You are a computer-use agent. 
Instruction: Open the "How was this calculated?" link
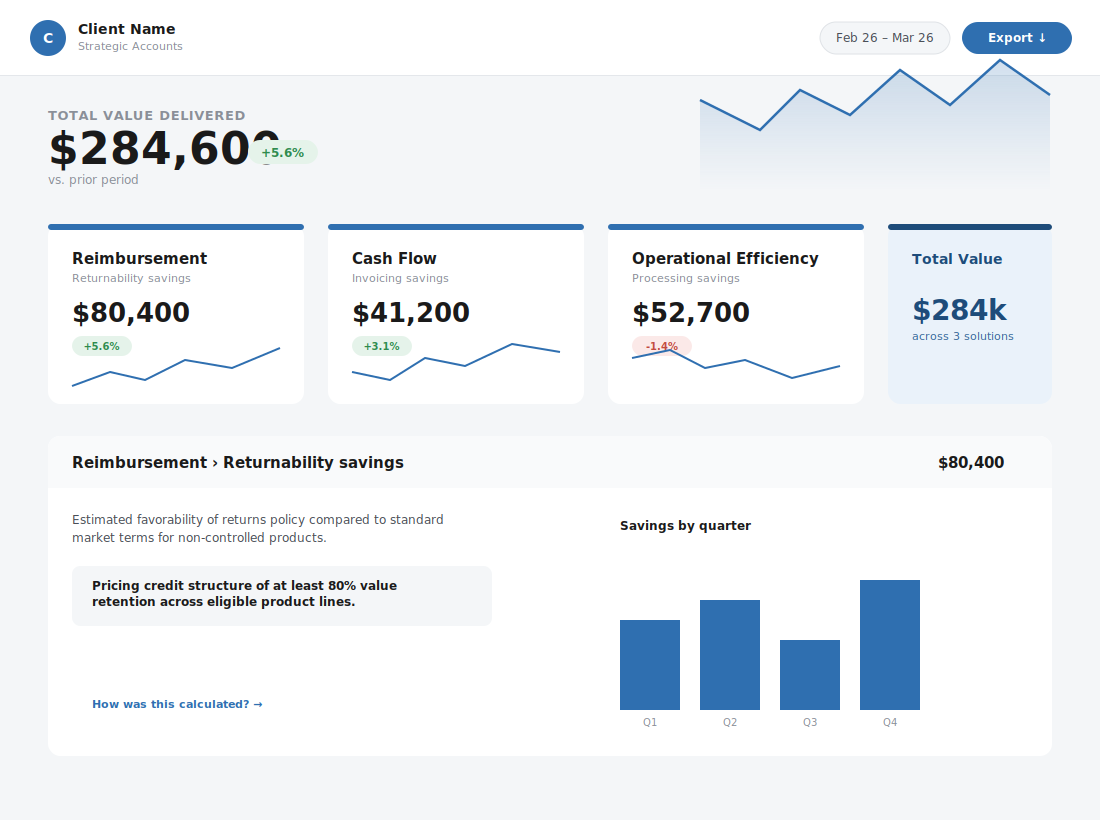(x=177, y=704)
